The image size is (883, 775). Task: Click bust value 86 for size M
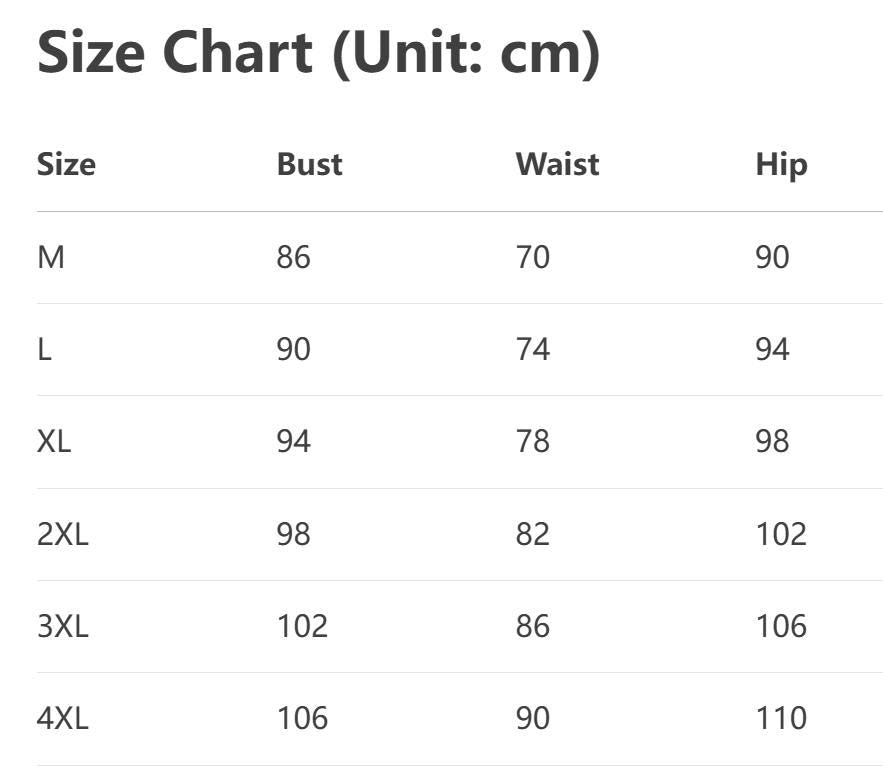click(x=293, y=258)
